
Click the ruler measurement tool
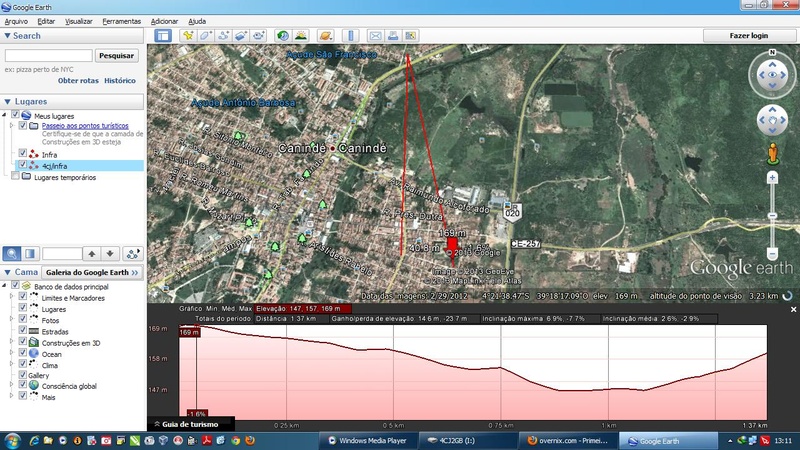(x=350, y=36)
